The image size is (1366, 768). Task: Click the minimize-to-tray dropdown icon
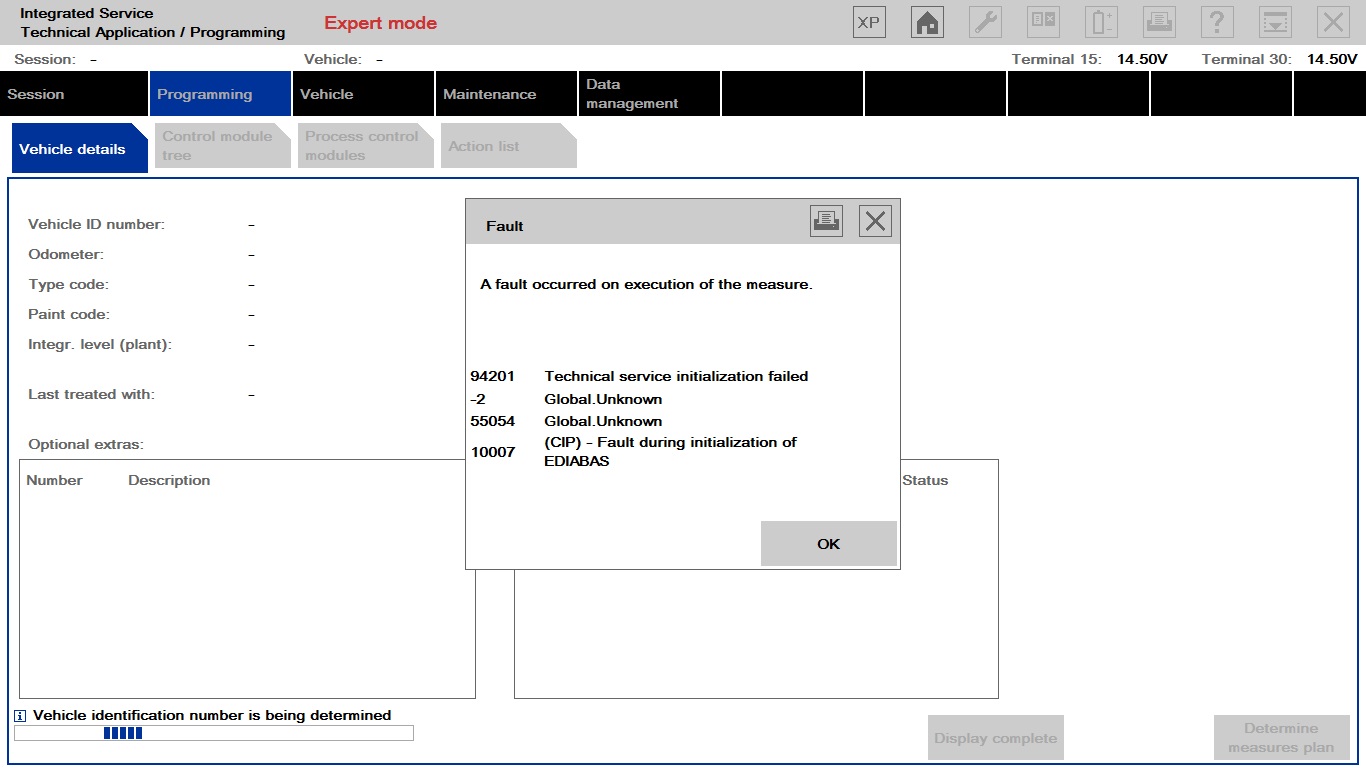pos(1275,22)
